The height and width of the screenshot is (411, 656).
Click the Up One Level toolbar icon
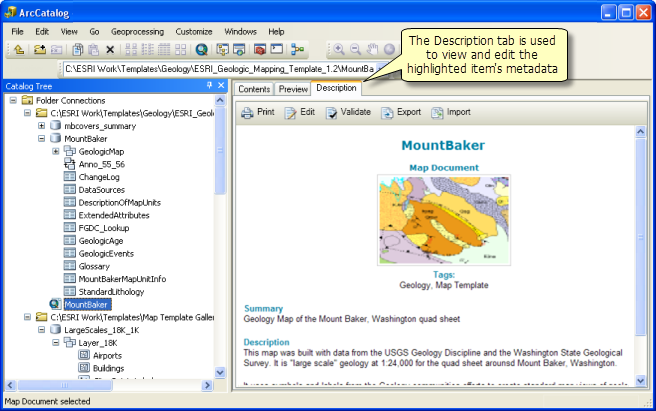click(x=19, y=50)
